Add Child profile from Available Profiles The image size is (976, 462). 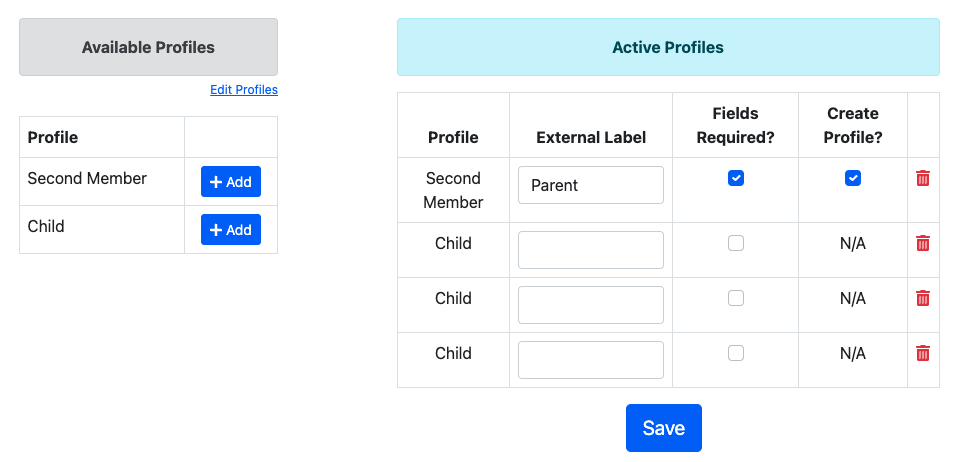231,230
